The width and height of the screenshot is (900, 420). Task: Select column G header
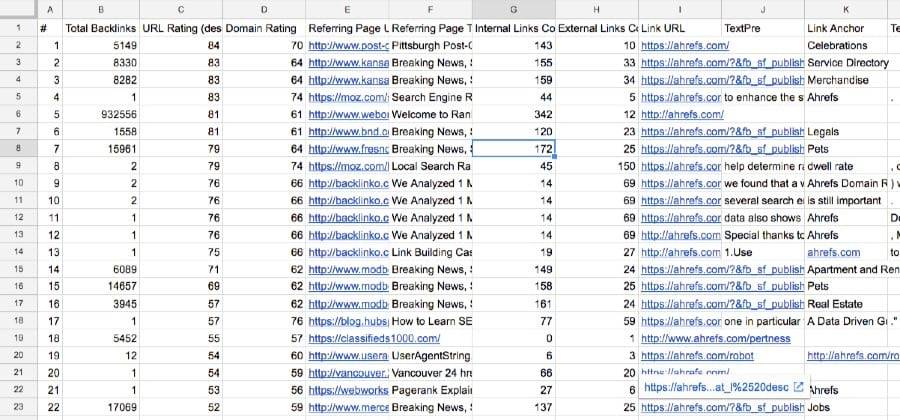(514, 9)
